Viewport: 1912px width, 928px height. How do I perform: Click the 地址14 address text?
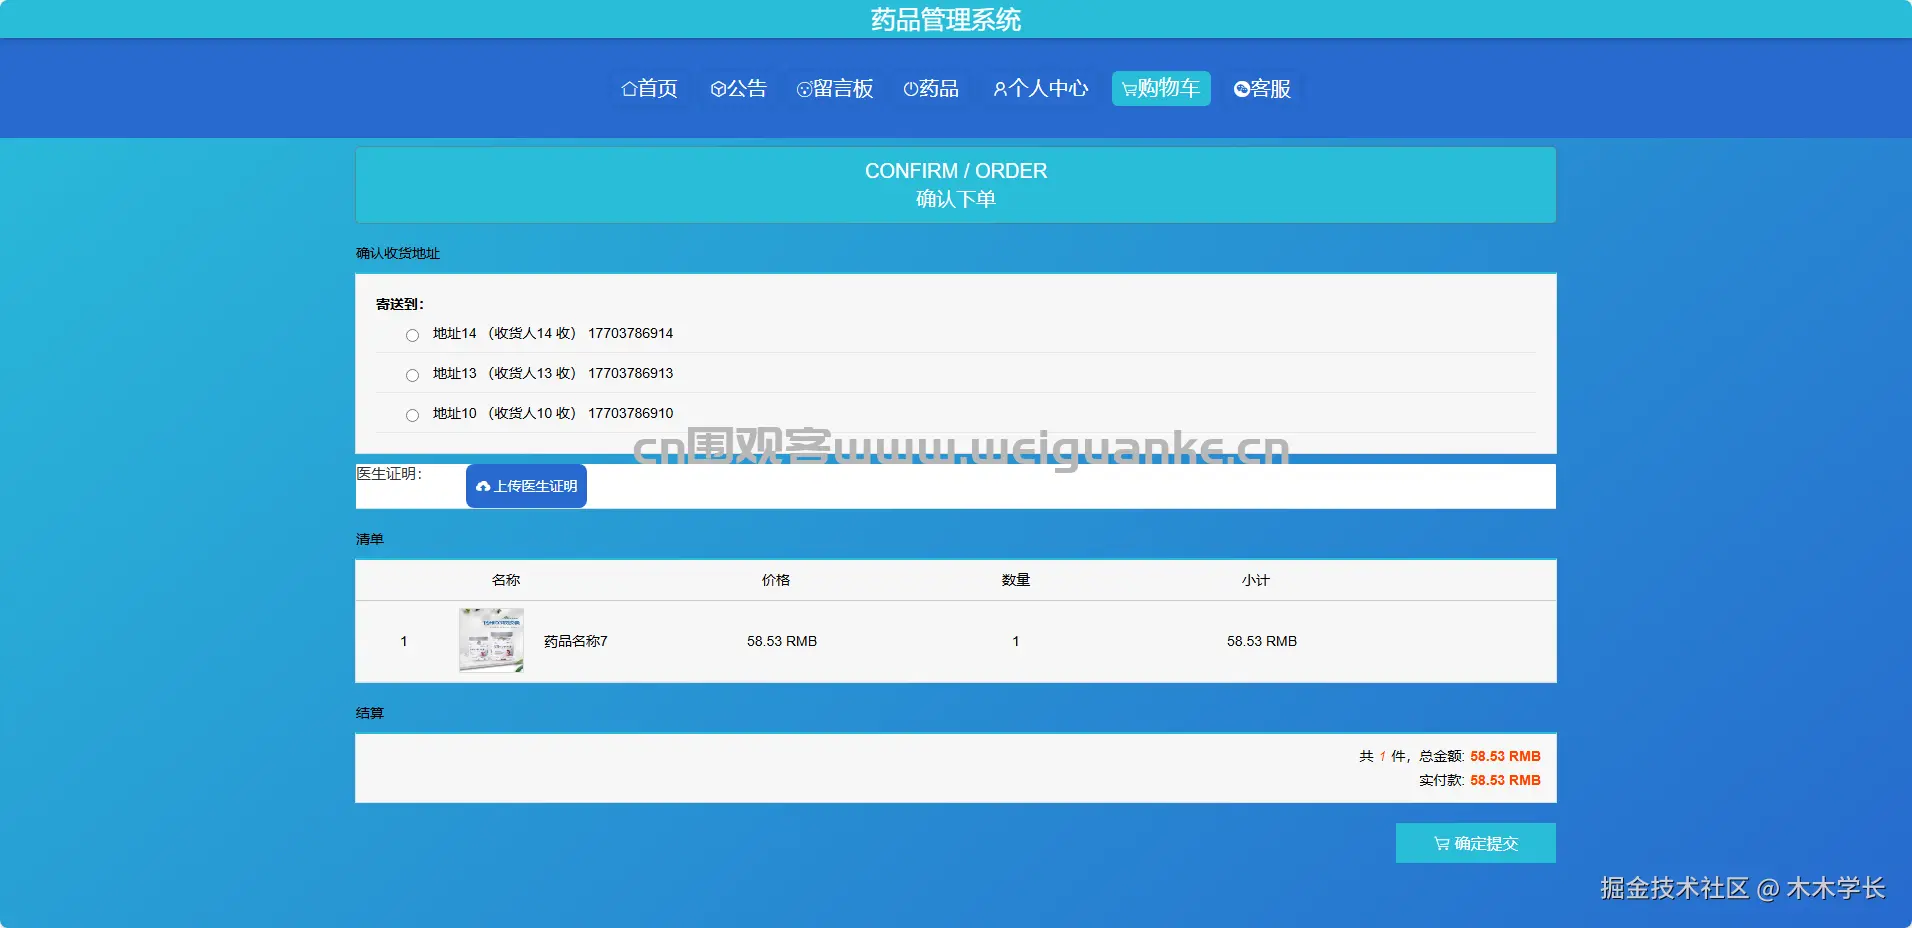pyautogui.click(x=455, y=333)
